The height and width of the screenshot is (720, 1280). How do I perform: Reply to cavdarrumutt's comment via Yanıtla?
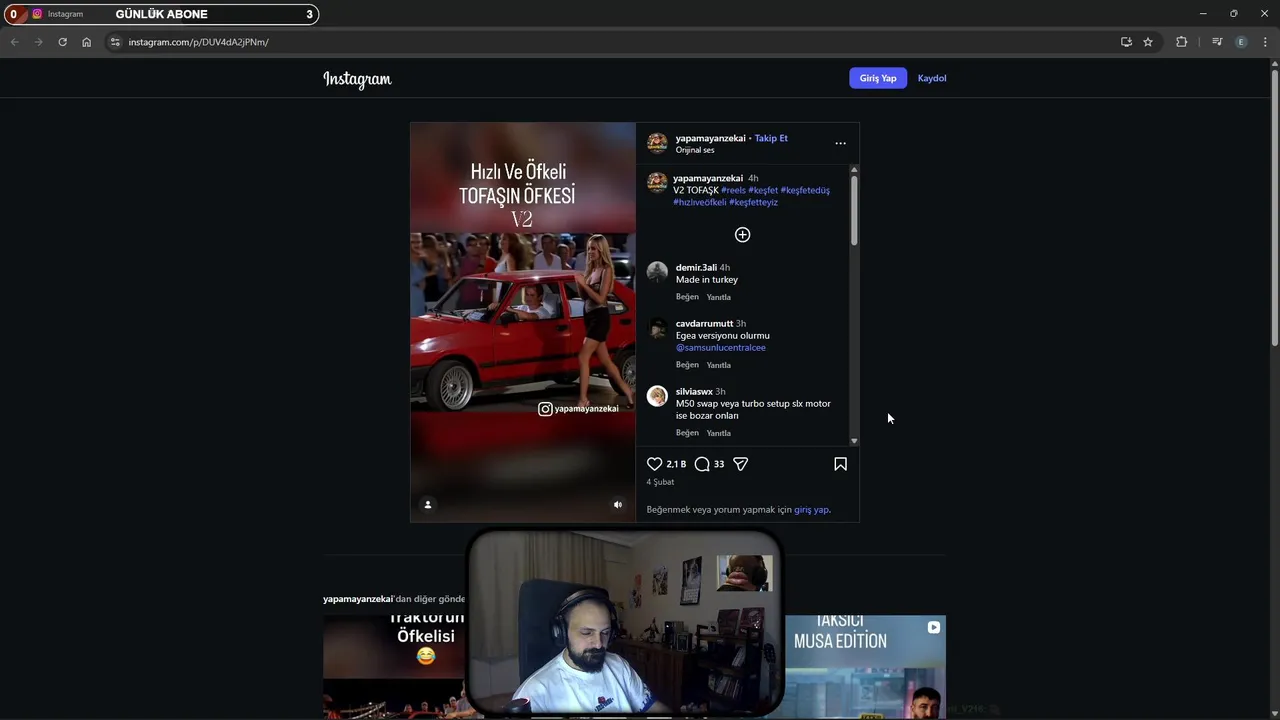pos(718,365)
